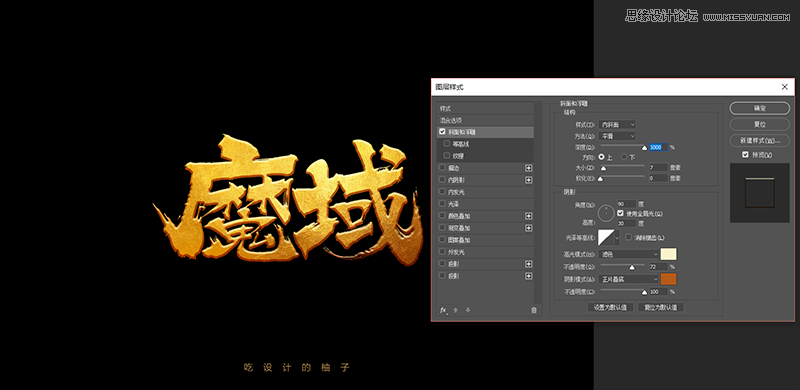This screenshot has height=390, width=800.
Task: Click the 确定 confirm button
Action: pos(760,108)
